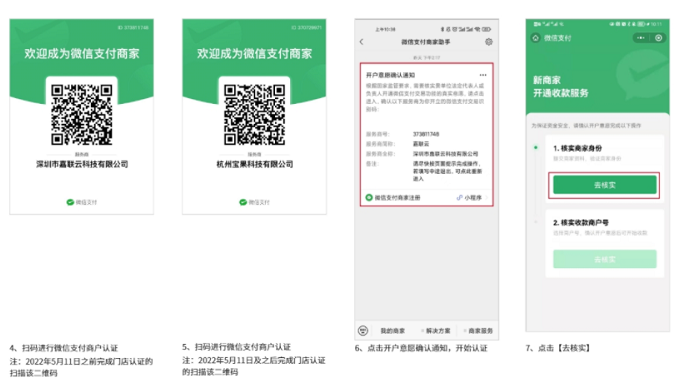This screenshot has width=674, height=390.
Task: Click the 2. 核实收款商户号 step heading
Action: pyautogui.click(x=581, y=222)
